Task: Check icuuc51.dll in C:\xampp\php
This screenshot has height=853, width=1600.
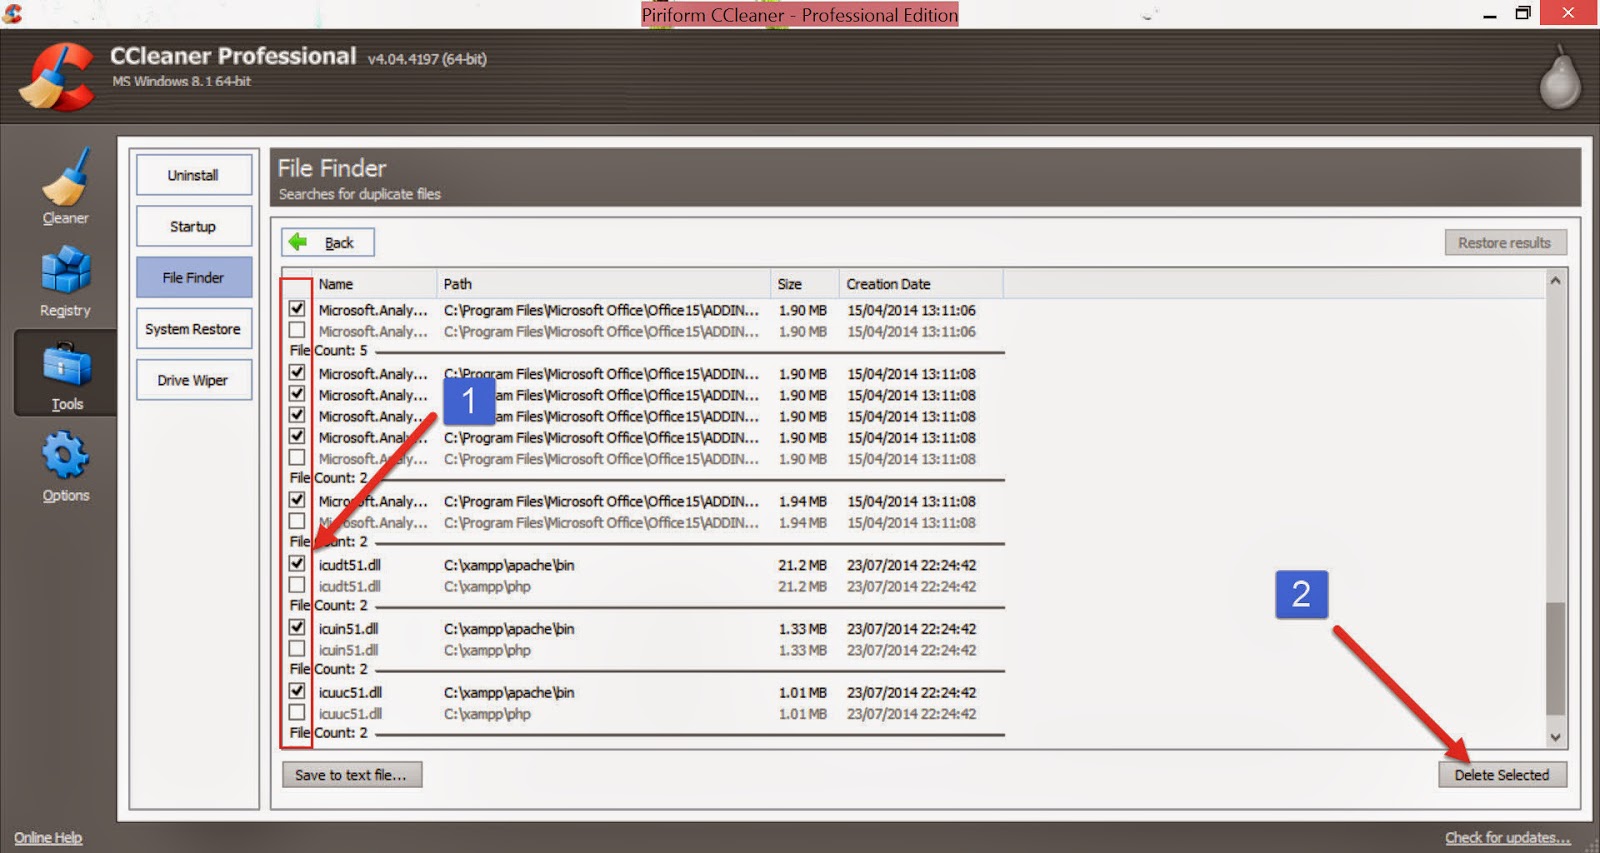Action: pyautogui.click(x=297, y=713)
